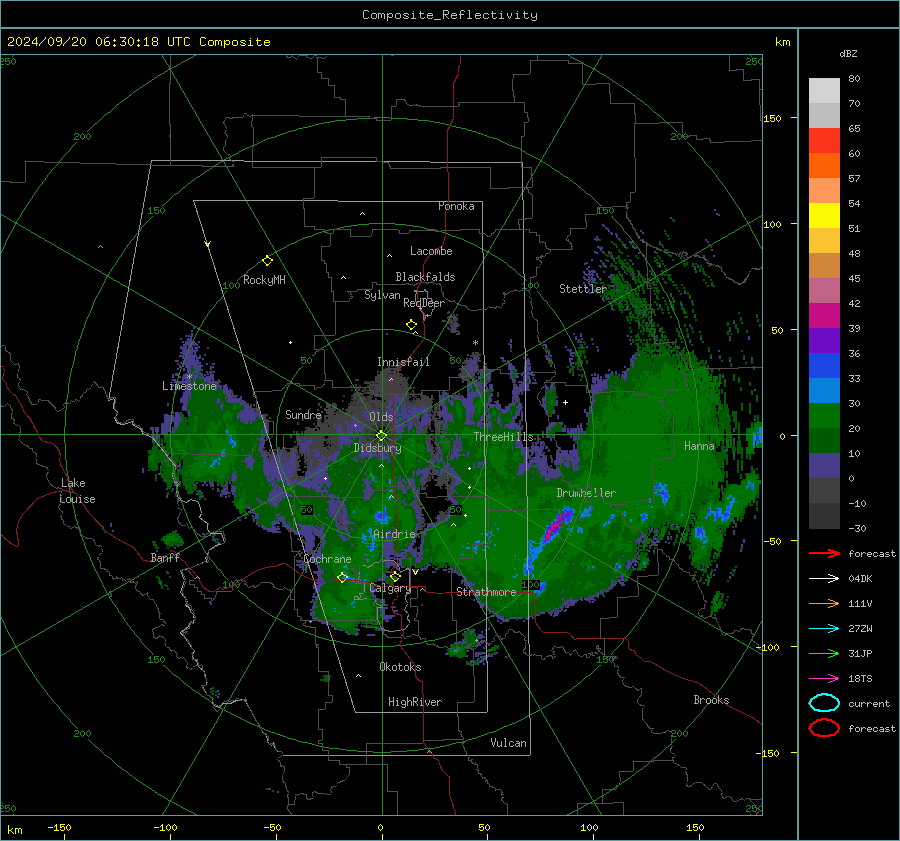The width and height of the screenshot is (900, 841).
Task: Click the 80 dBZ light gray swatch
Action: click(x=824, y=91)
